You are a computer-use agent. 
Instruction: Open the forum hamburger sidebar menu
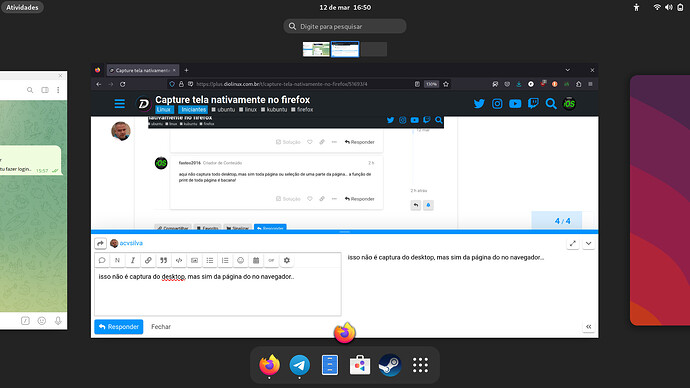point(119,104)
